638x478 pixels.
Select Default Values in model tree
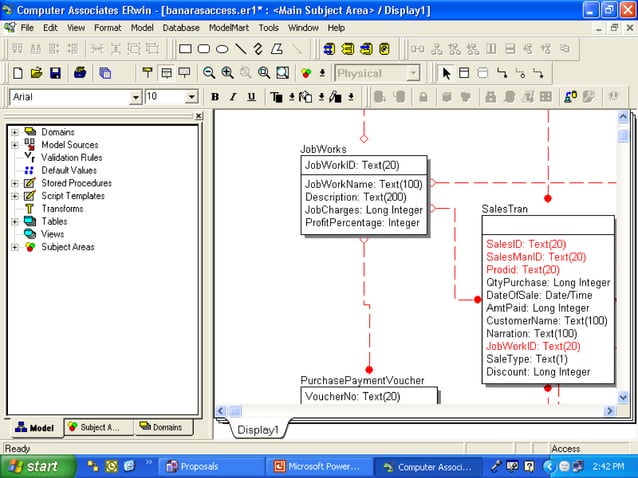point(69,170)
